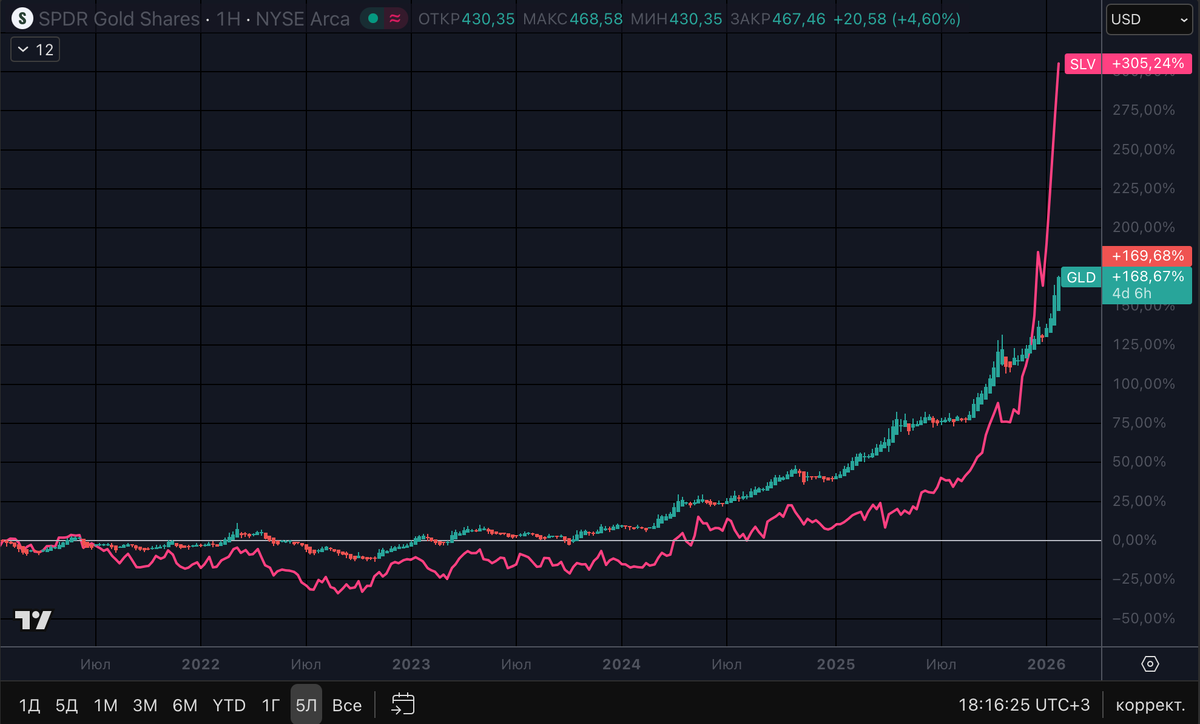This screenshot has width=1200, height=724.
Task: Click the 2024 label on time axis
Action: [x=622, y=664]
